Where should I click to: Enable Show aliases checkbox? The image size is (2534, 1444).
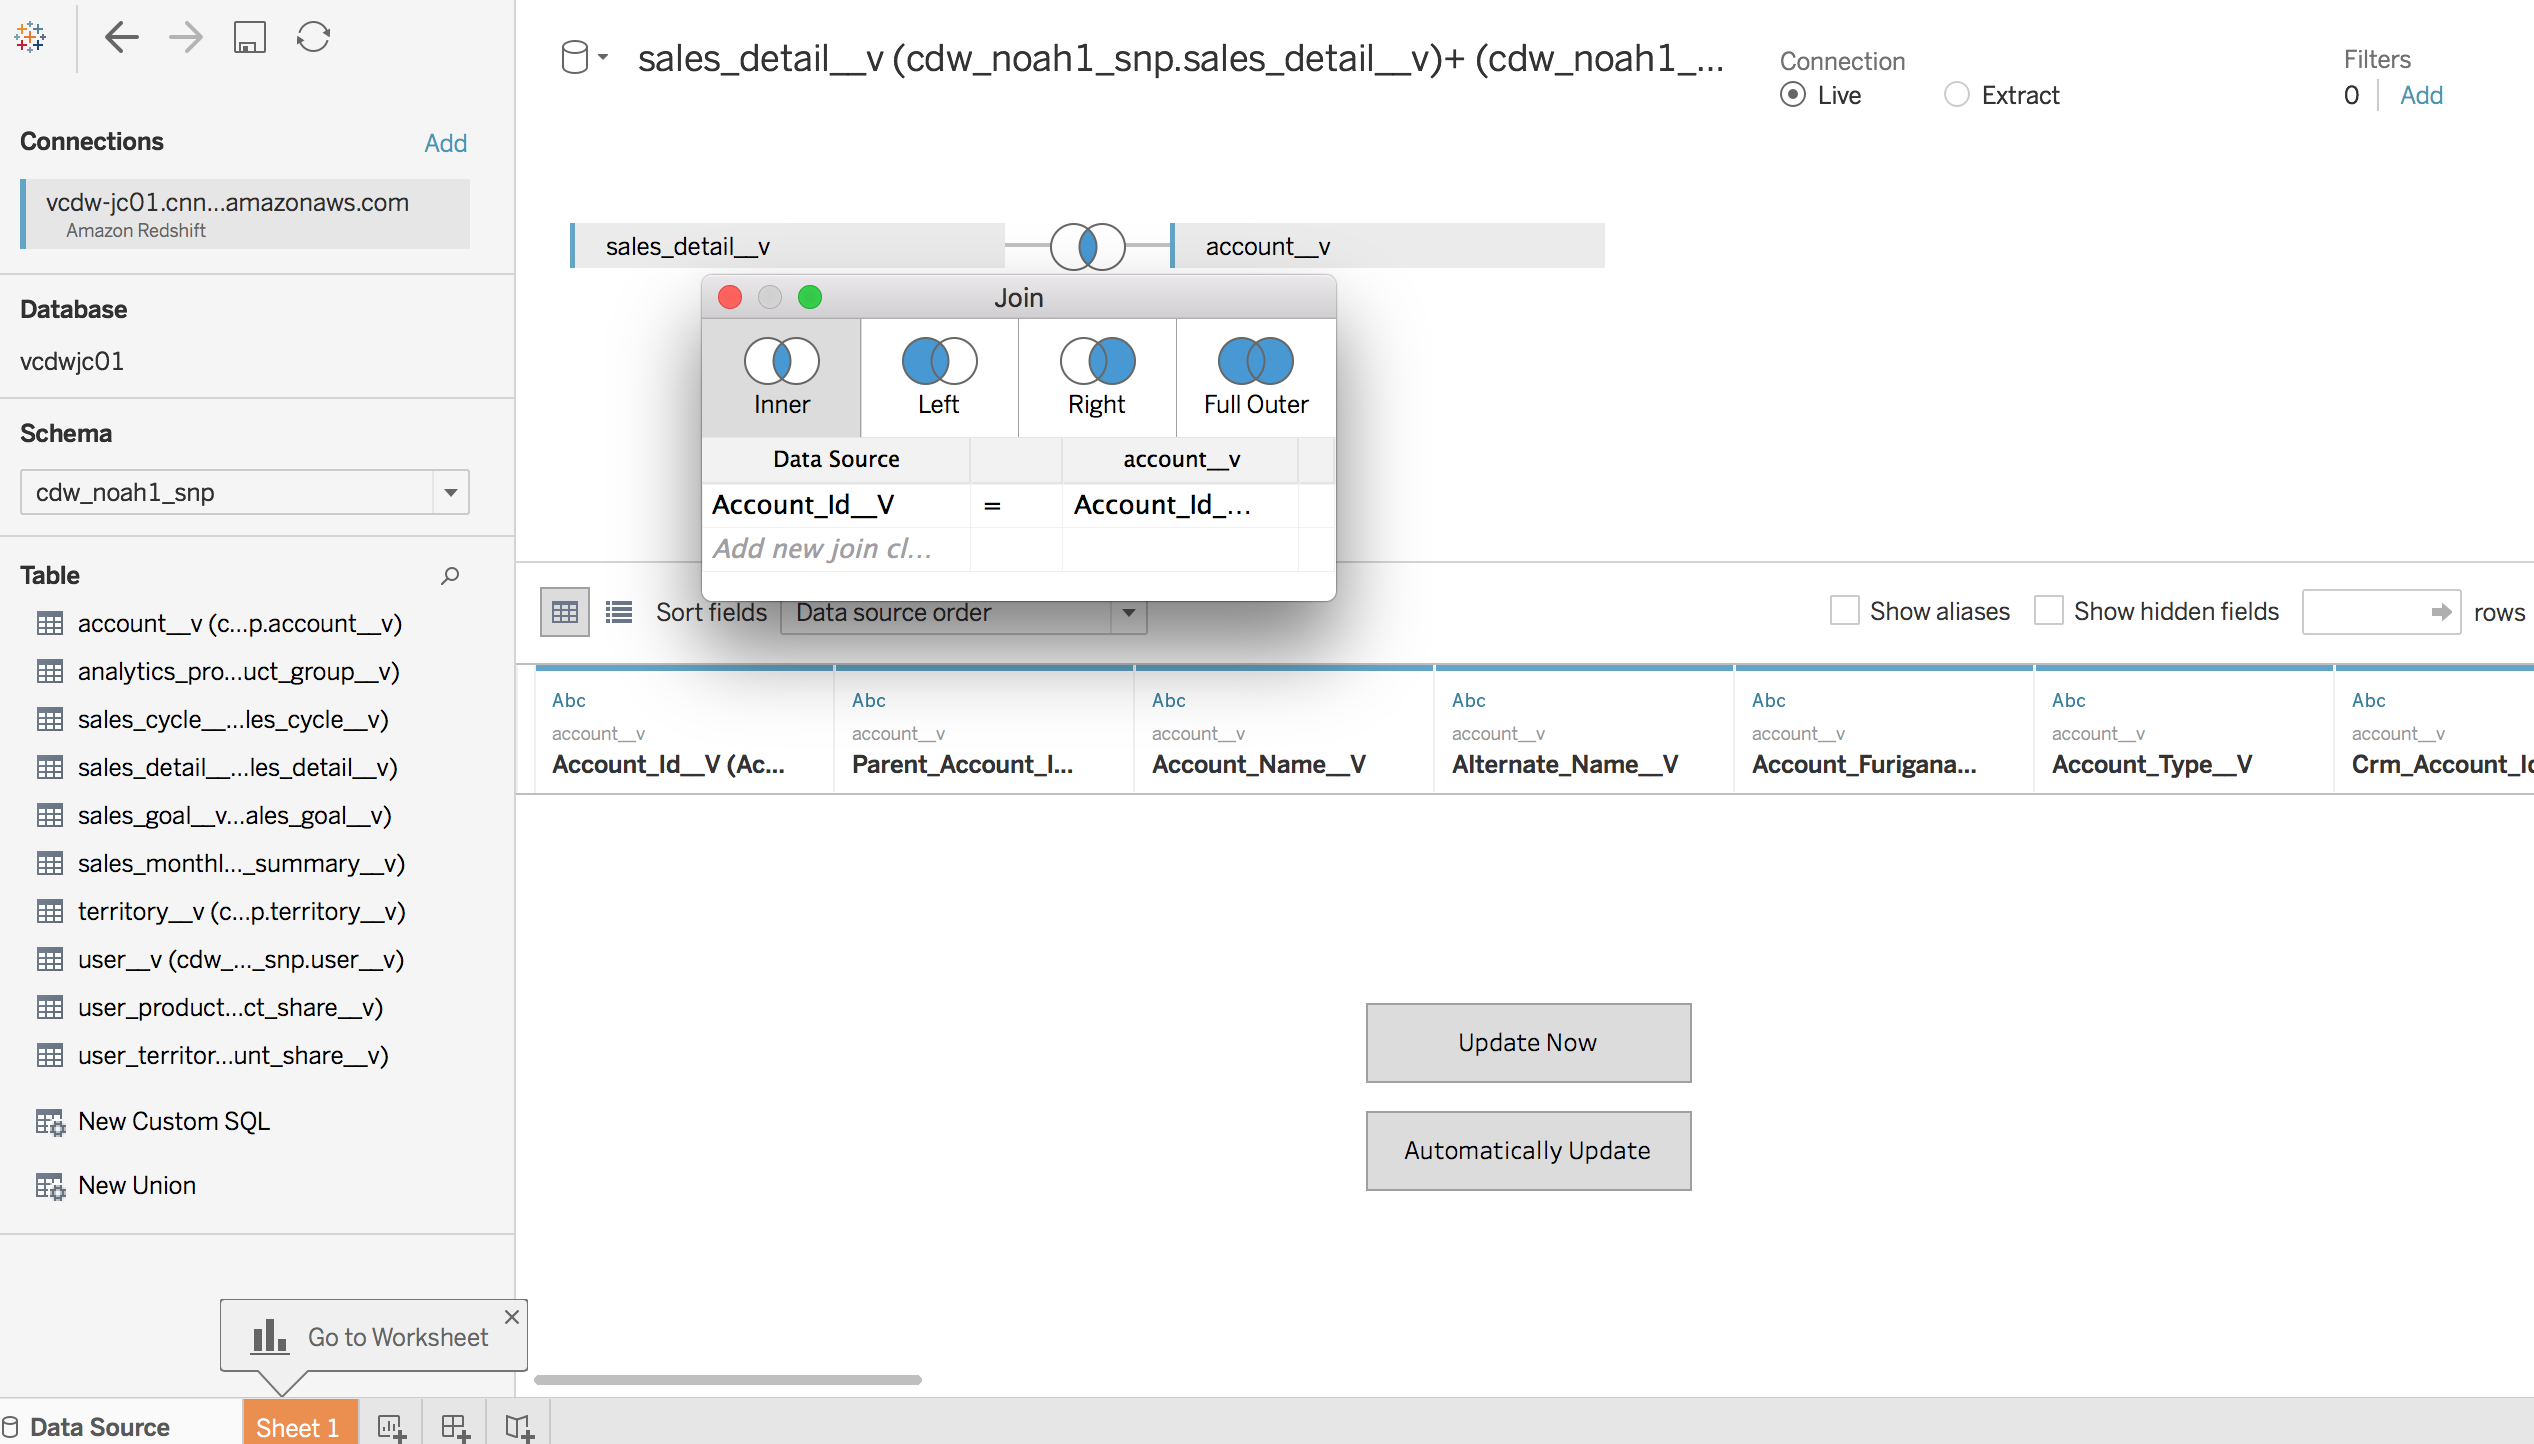[x=1844, y=611]
